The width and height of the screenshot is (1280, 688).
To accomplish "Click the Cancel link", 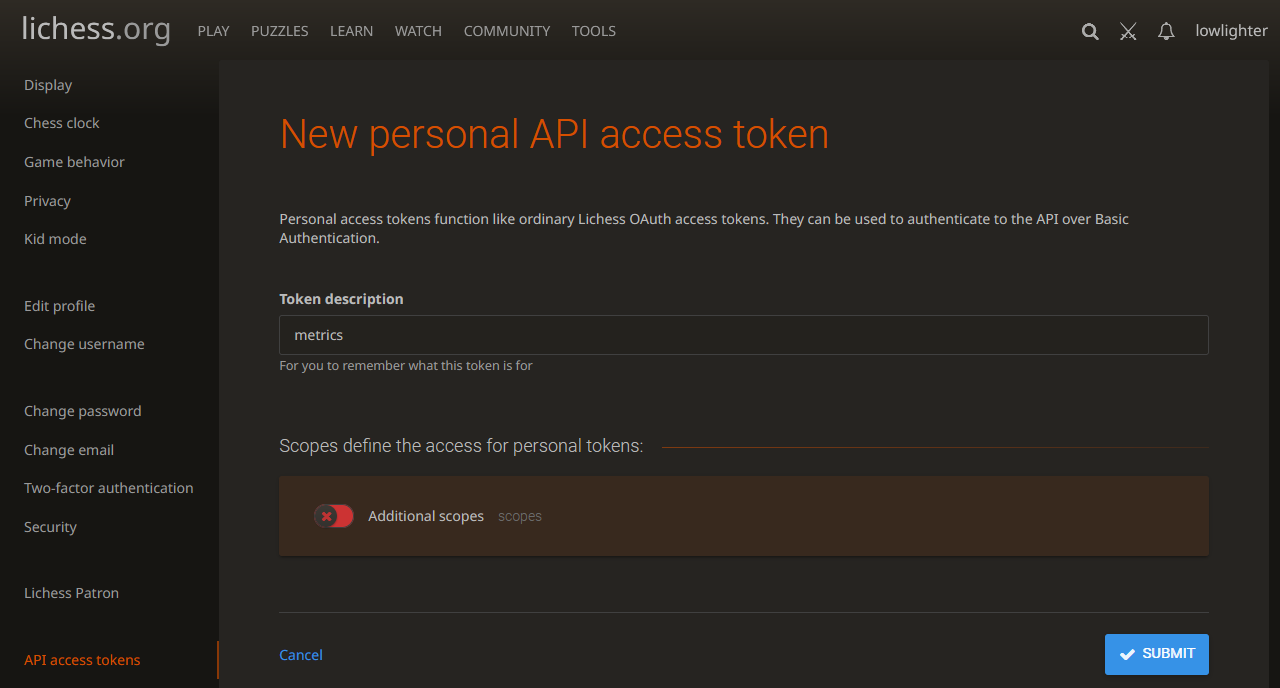I will click(301, 655).
